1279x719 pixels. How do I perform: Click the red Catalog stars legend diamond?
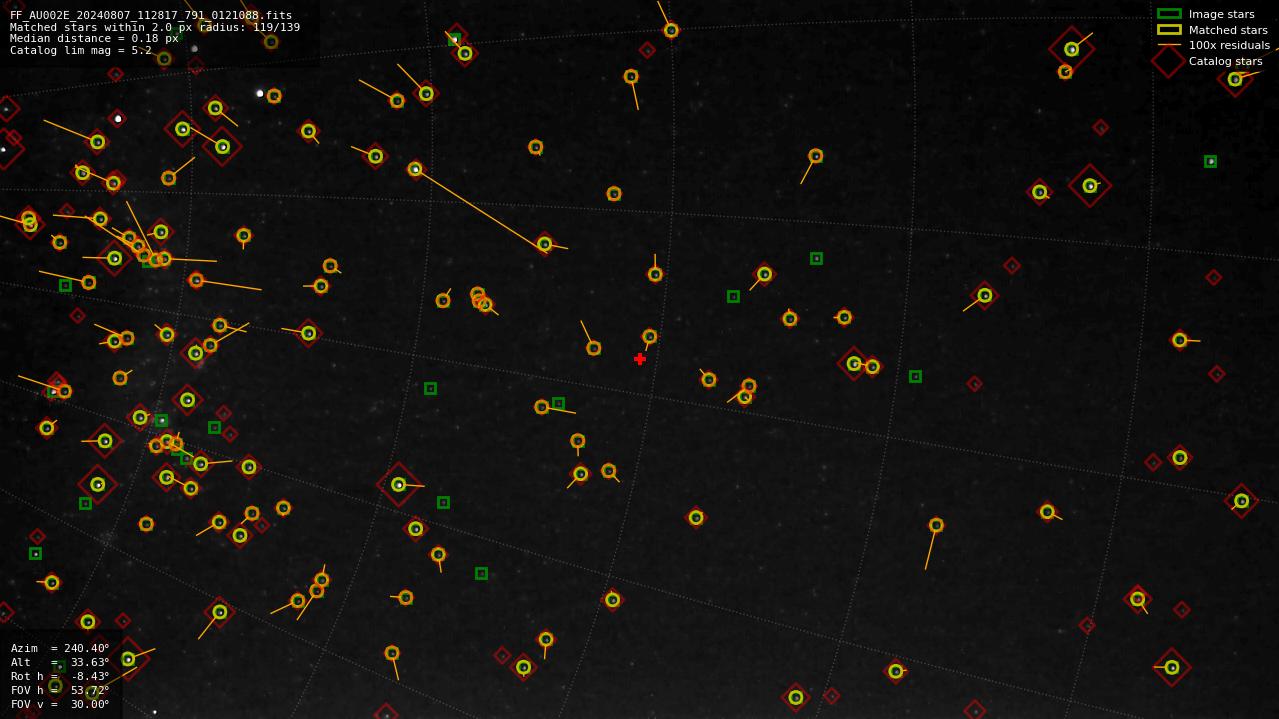pos(1169,61)
